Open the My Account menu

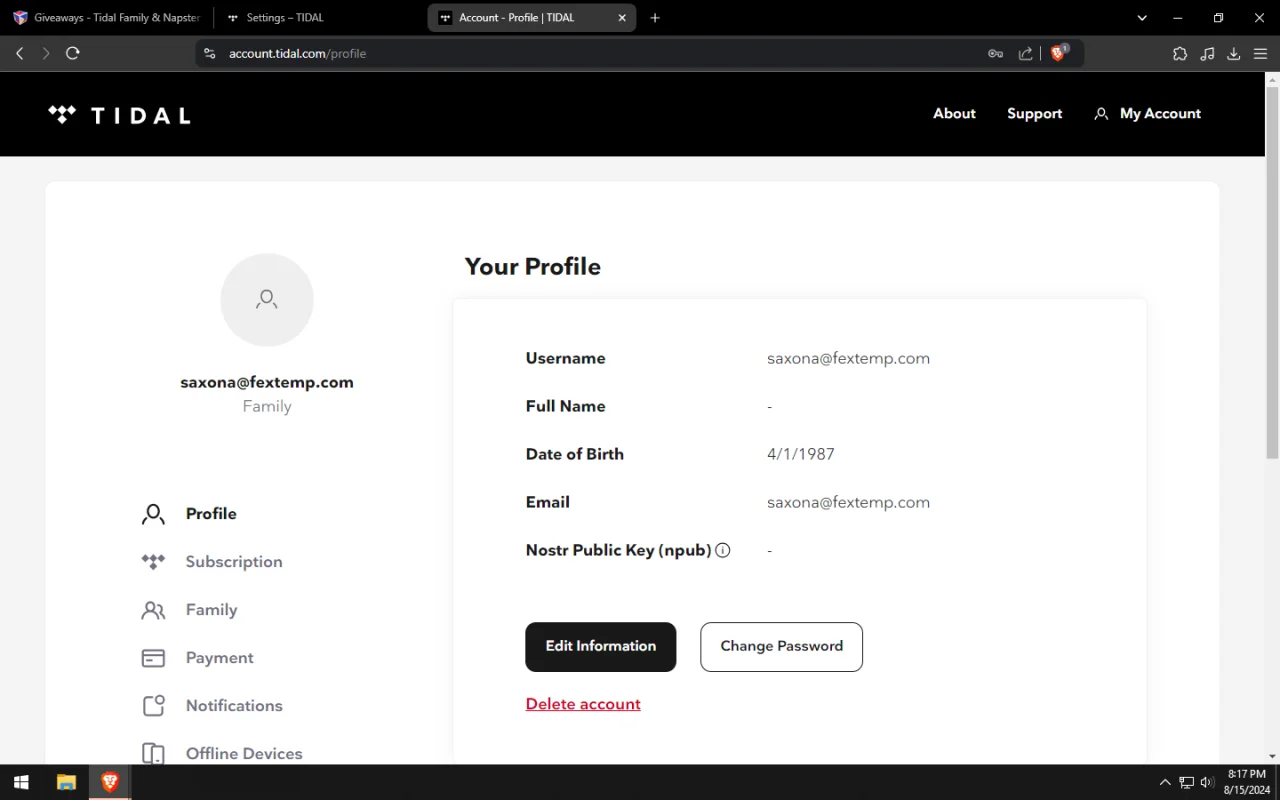[x=1148, y=114]
